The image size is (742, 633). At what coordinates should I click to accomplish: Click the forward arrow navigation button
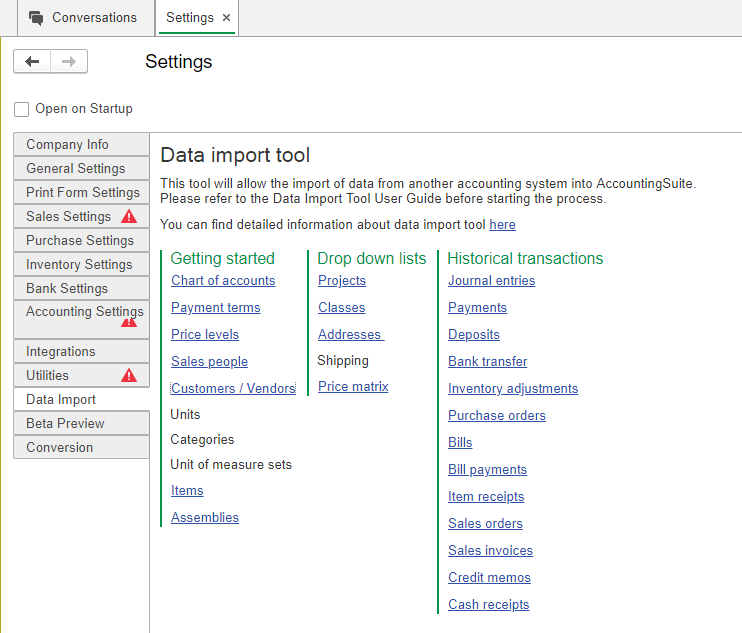point(69,62)
